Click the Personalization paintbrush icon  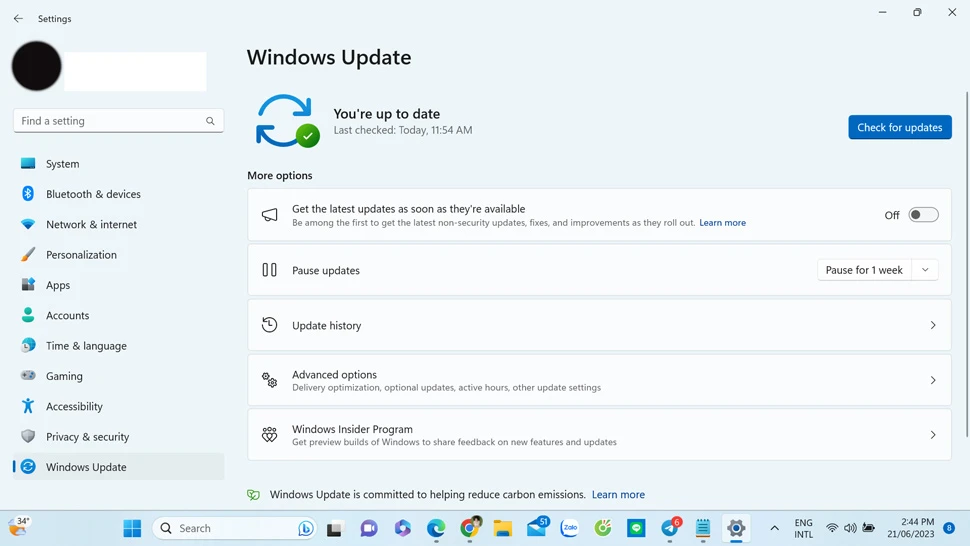click(28, 255)
